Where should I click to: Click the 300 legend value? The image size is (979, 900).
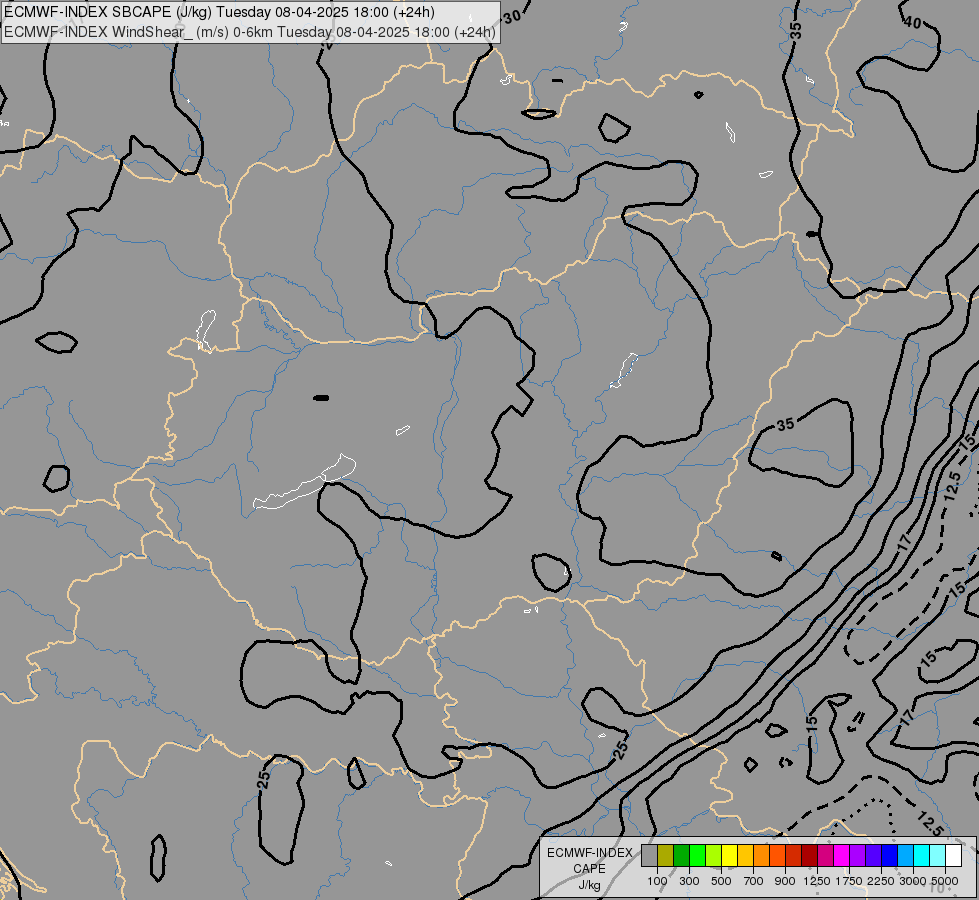tap(689, 881)
